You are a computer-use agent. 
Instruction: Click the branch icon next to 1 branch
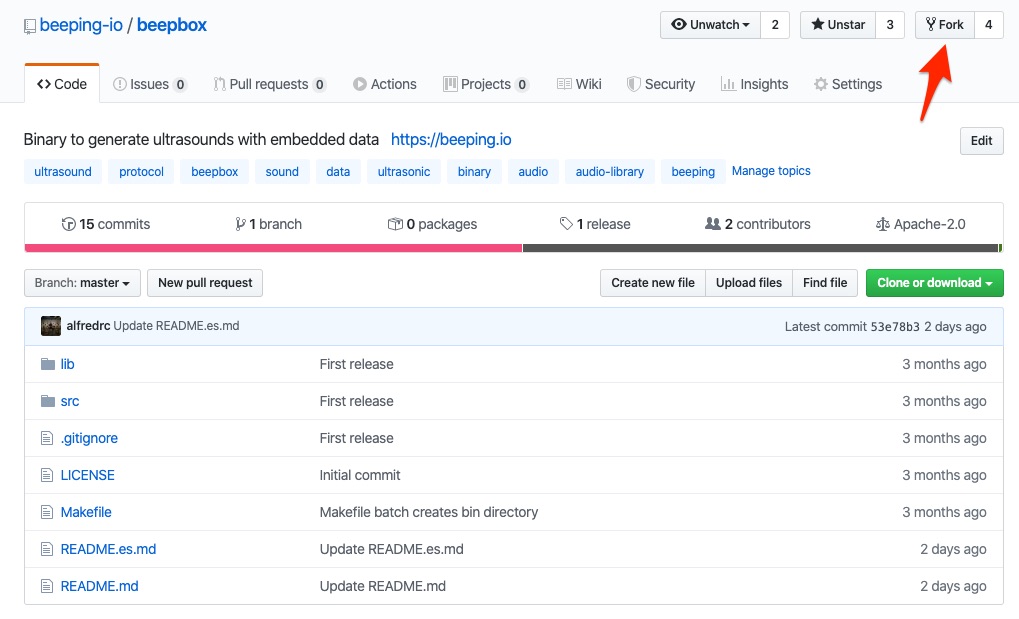240,224
